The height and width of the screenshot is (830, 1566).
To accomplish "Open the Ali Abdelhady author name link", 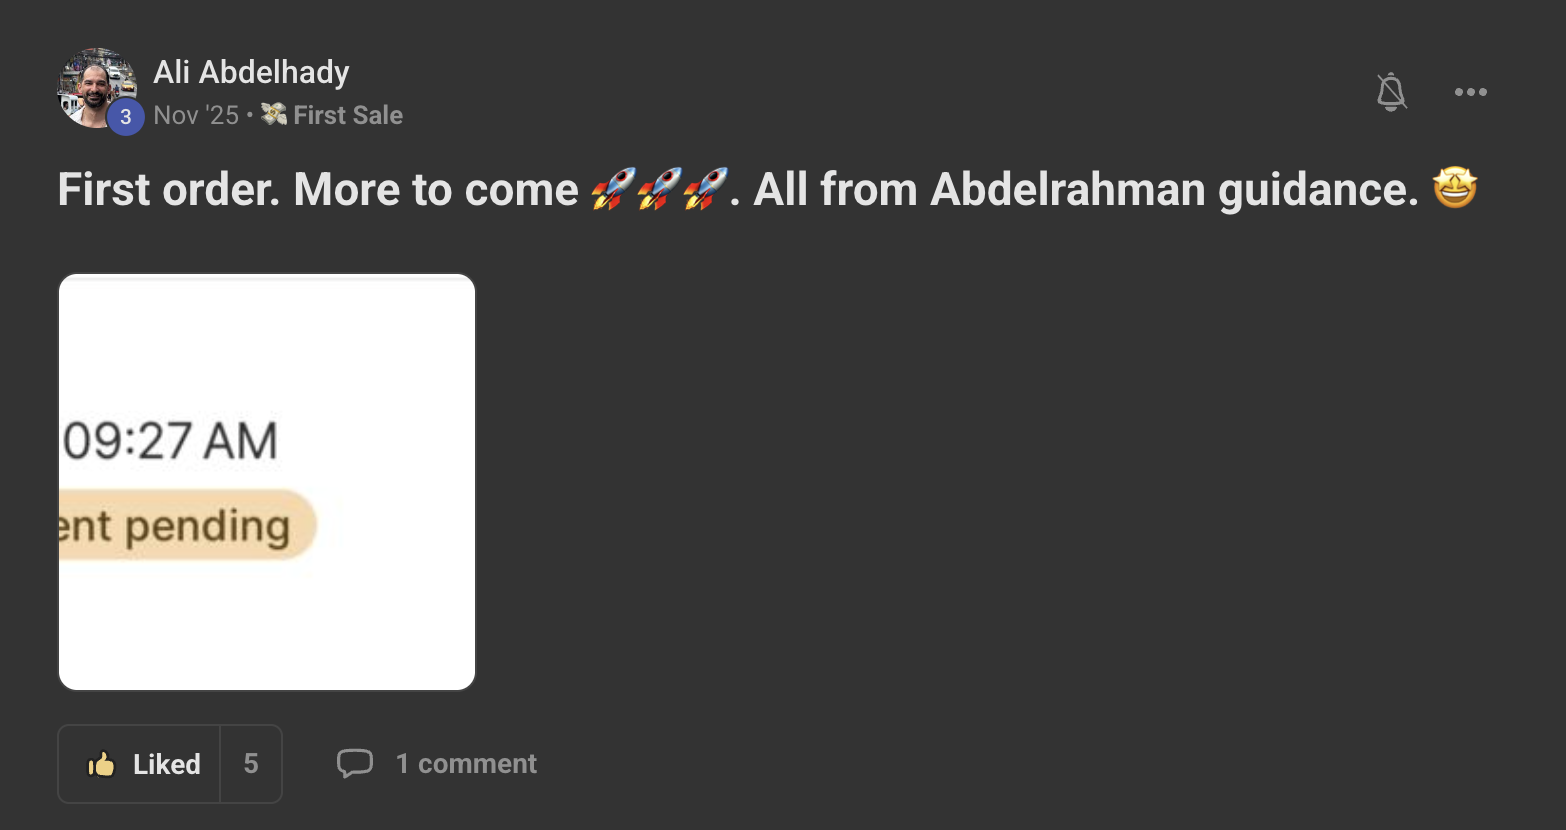I will pos(251,72).
